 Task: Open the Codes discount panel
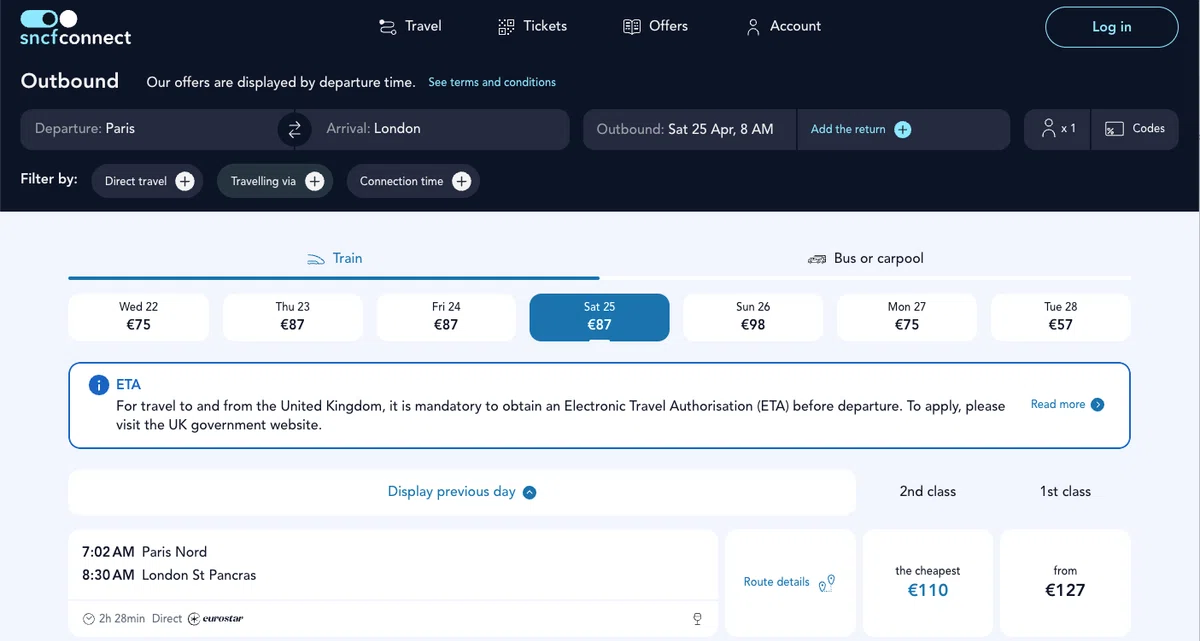click(1135, 129)
